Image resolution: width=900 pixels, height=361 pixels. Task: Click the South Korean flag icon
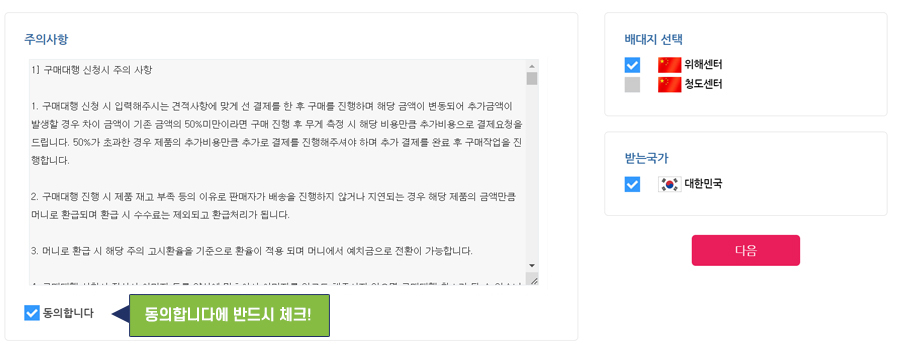(669, 184)
